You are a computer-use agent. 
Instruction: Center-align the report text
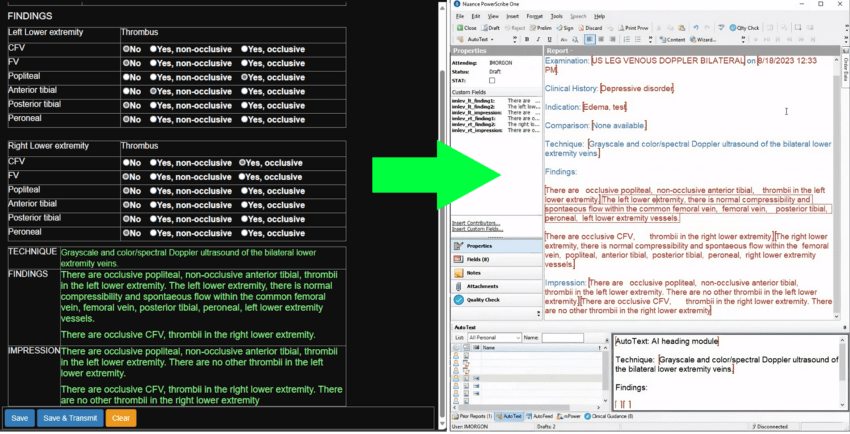click(x=601, y=40)
